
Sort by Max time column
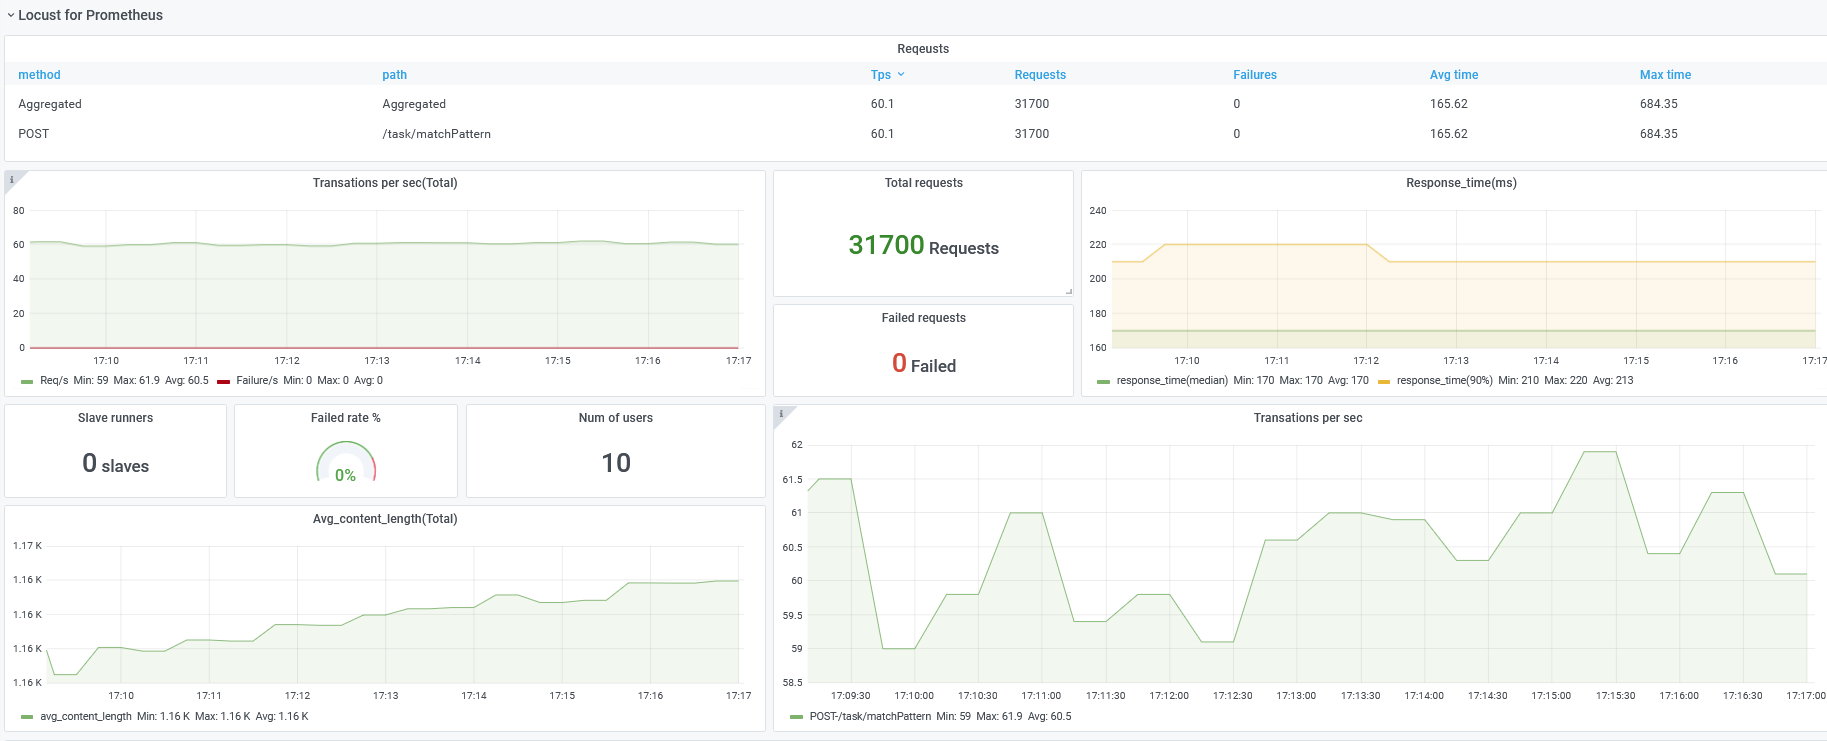click(x=1665, y=75)
